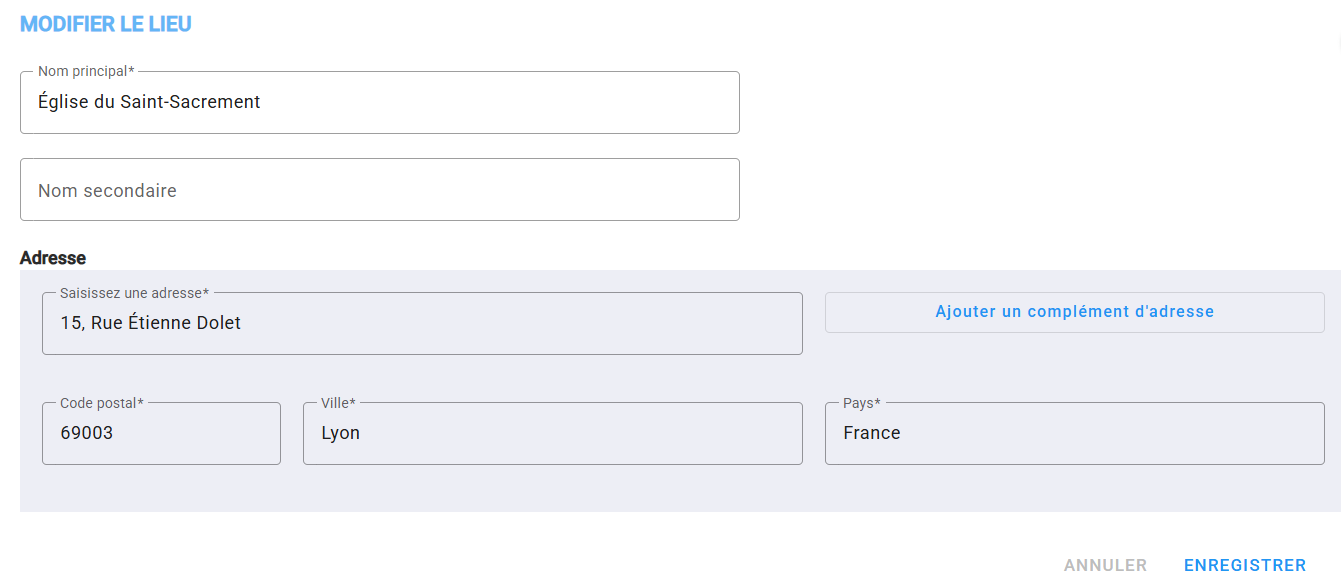
Task: Click the small Nom principal* floating label
Action: click(x=86, y=71)
